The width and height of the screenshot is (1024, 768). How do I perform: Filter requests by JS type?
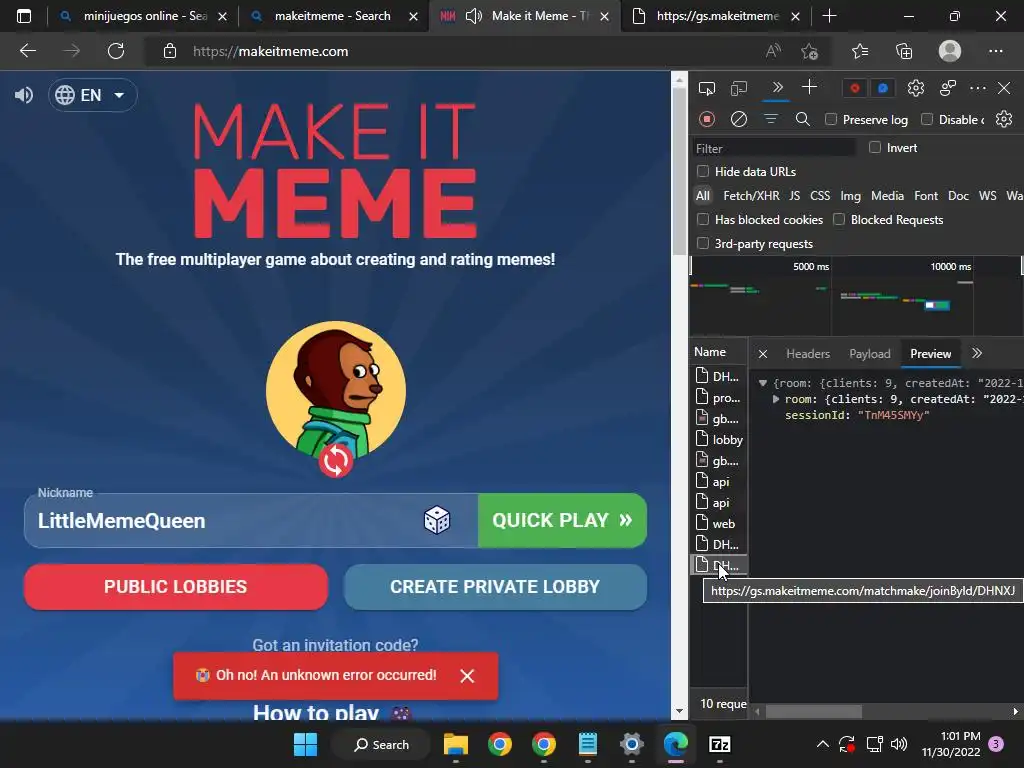(794, 195)
